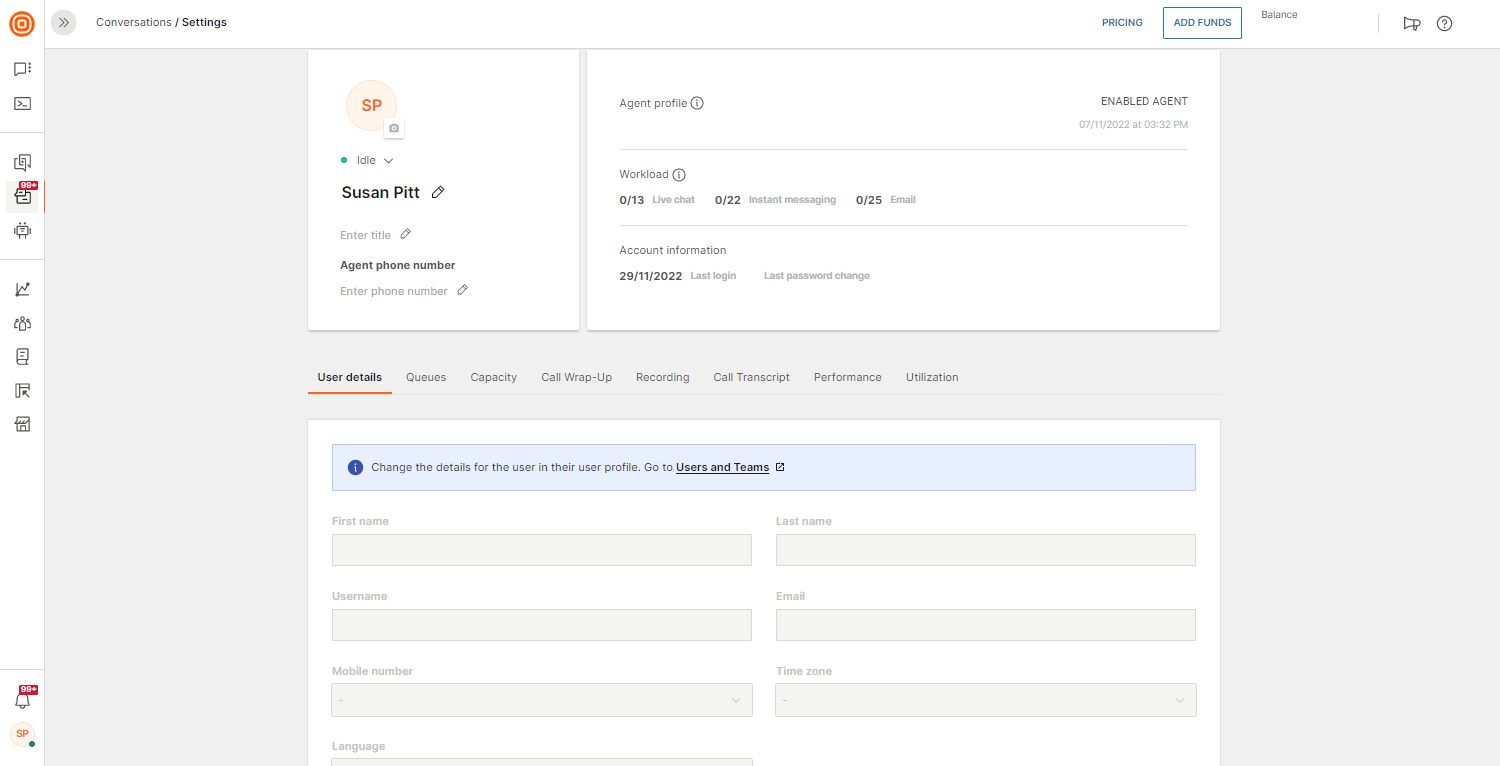Edit agent phone number with pencil icon
The image size is (1500, 766).
click(x=462, y=290)
